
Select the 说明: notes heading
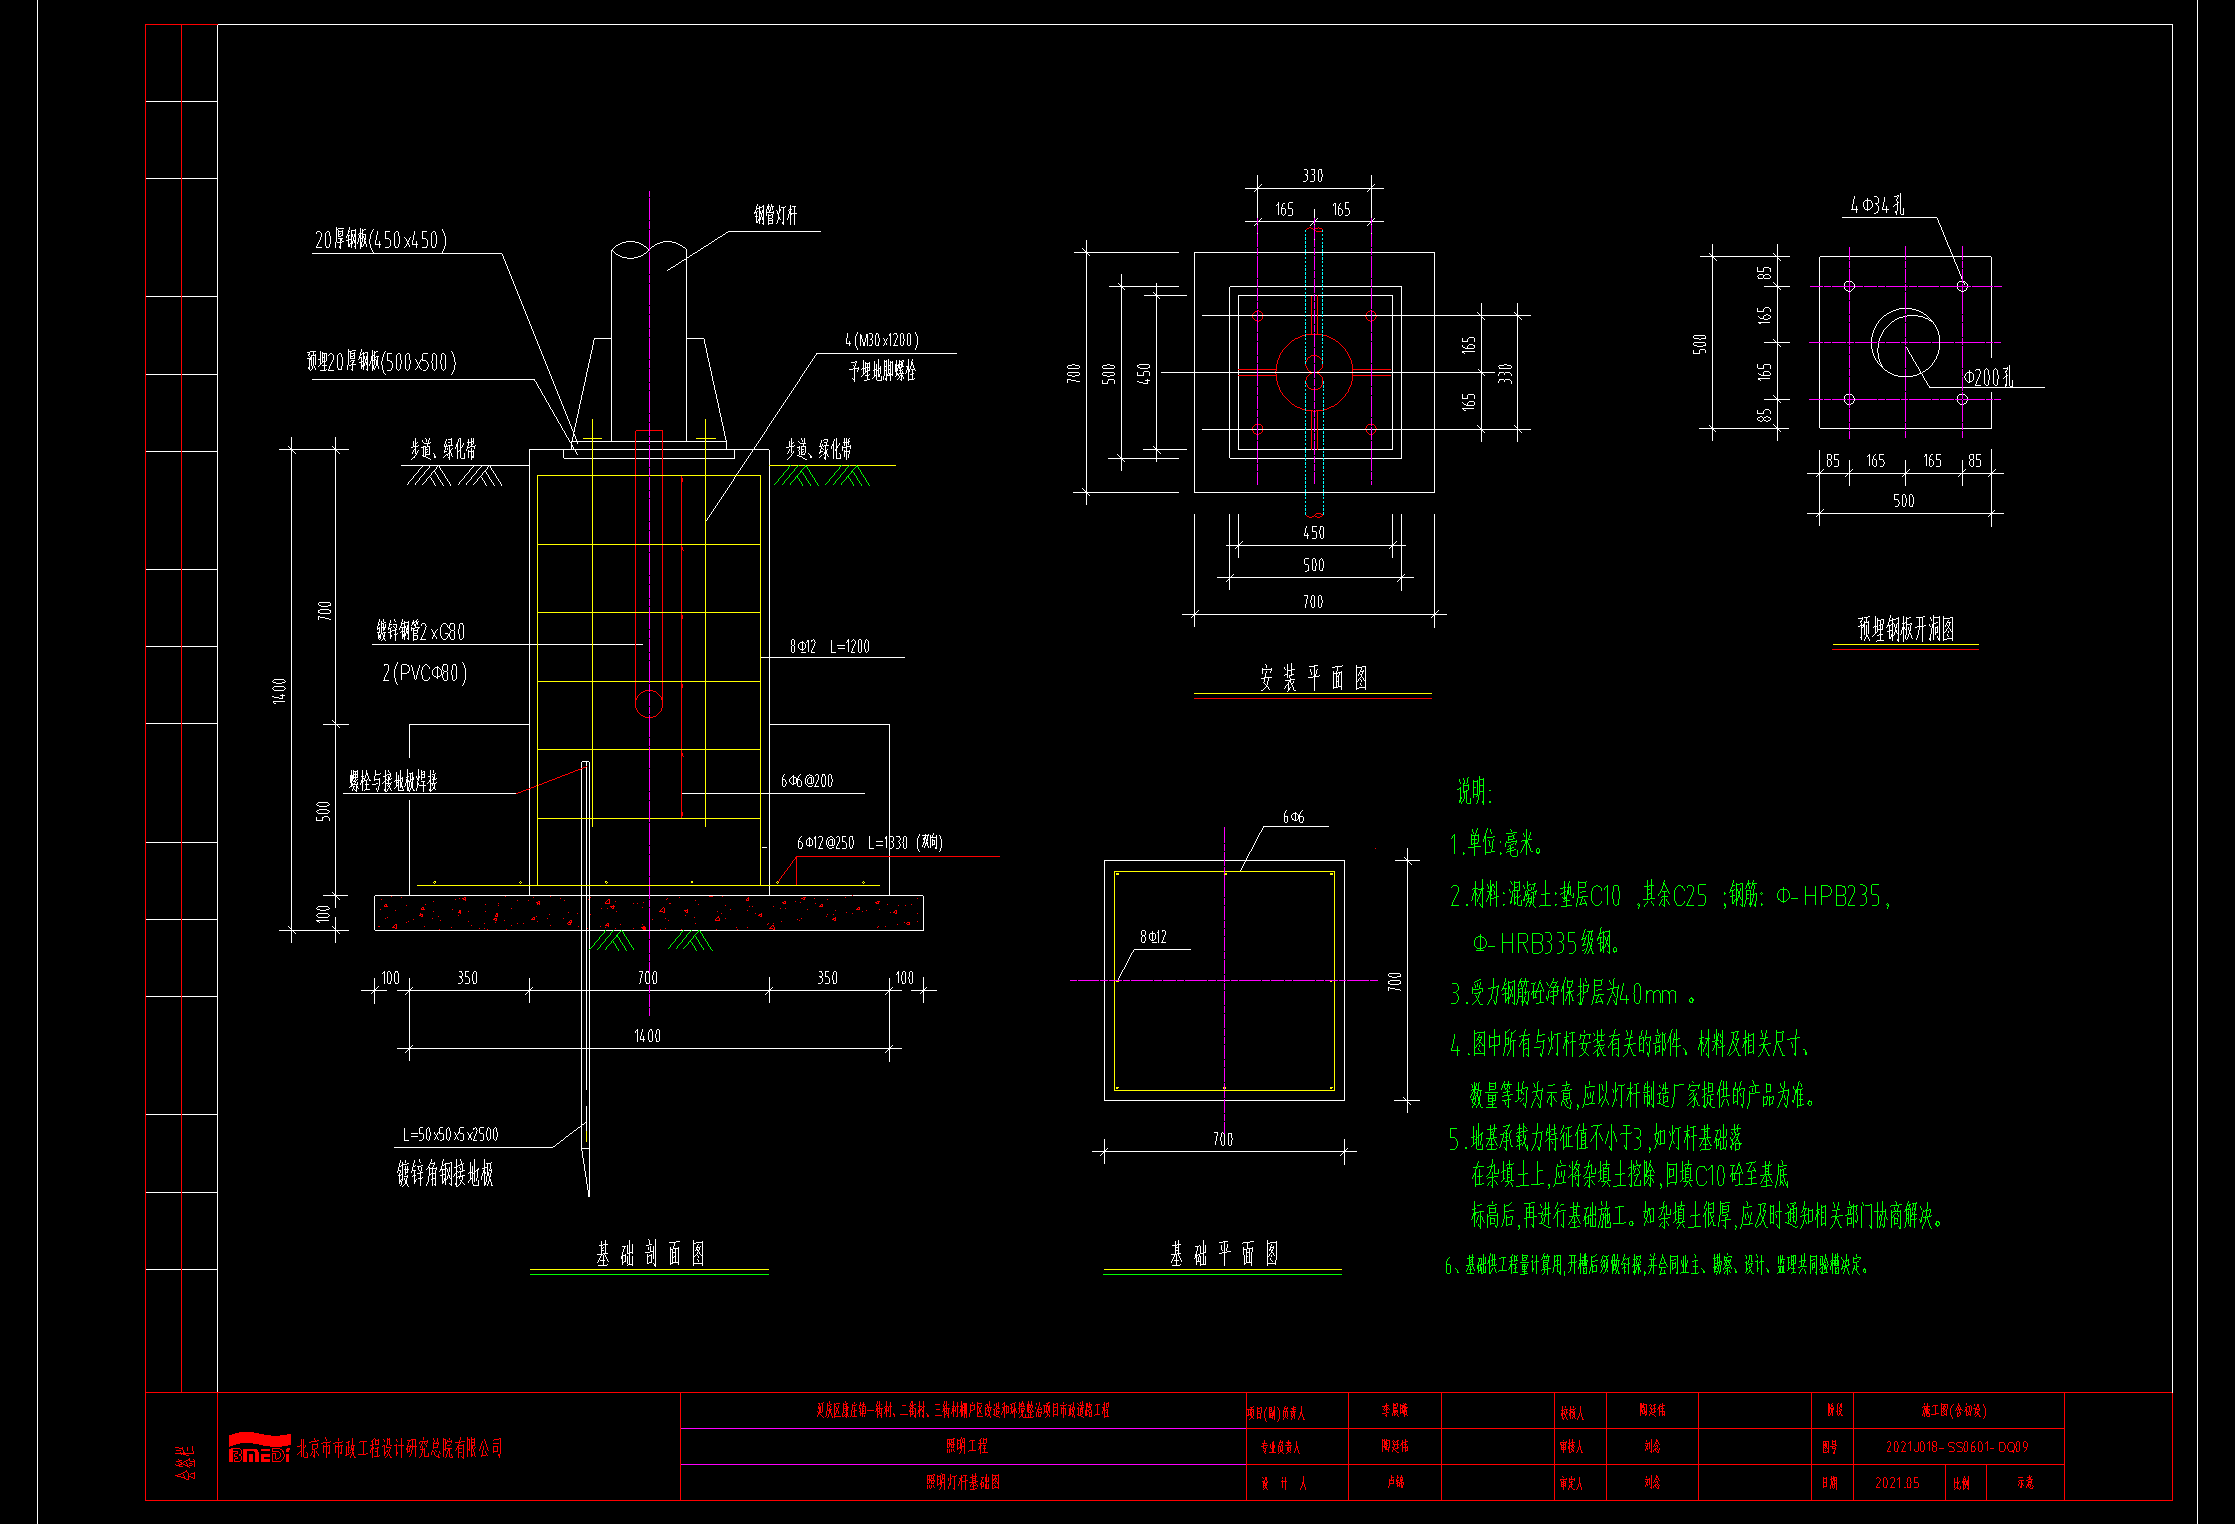(x=1474, y=792)
